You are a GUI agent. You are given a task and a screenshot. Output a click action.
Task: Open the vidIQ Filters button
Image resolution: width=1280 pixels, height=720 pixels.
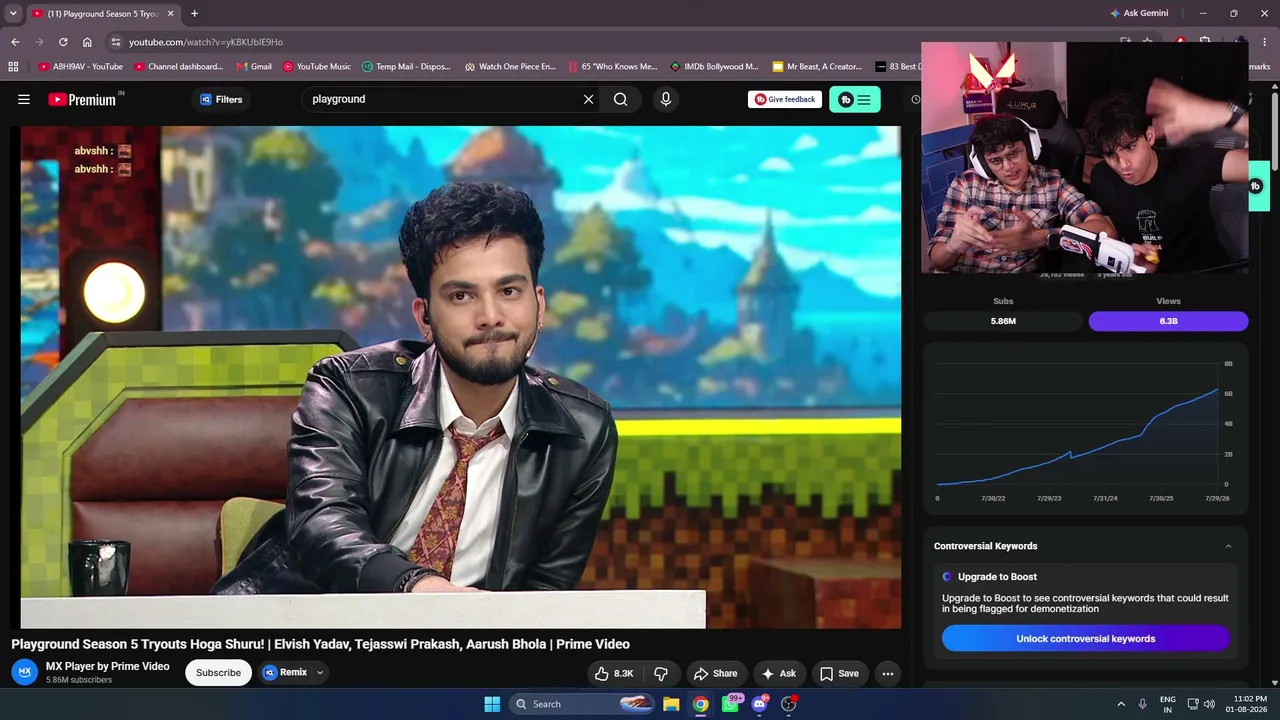click(221, 99)
